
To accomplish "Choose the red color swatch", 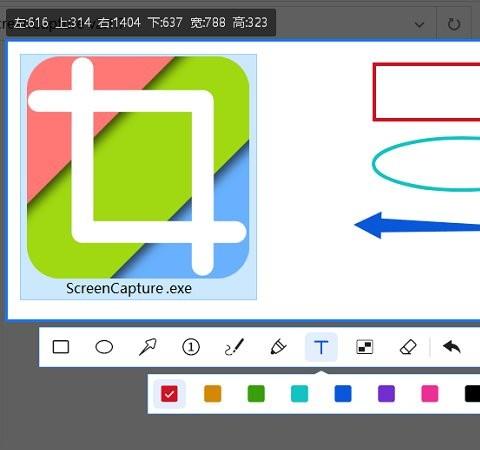I will [169, 394].
